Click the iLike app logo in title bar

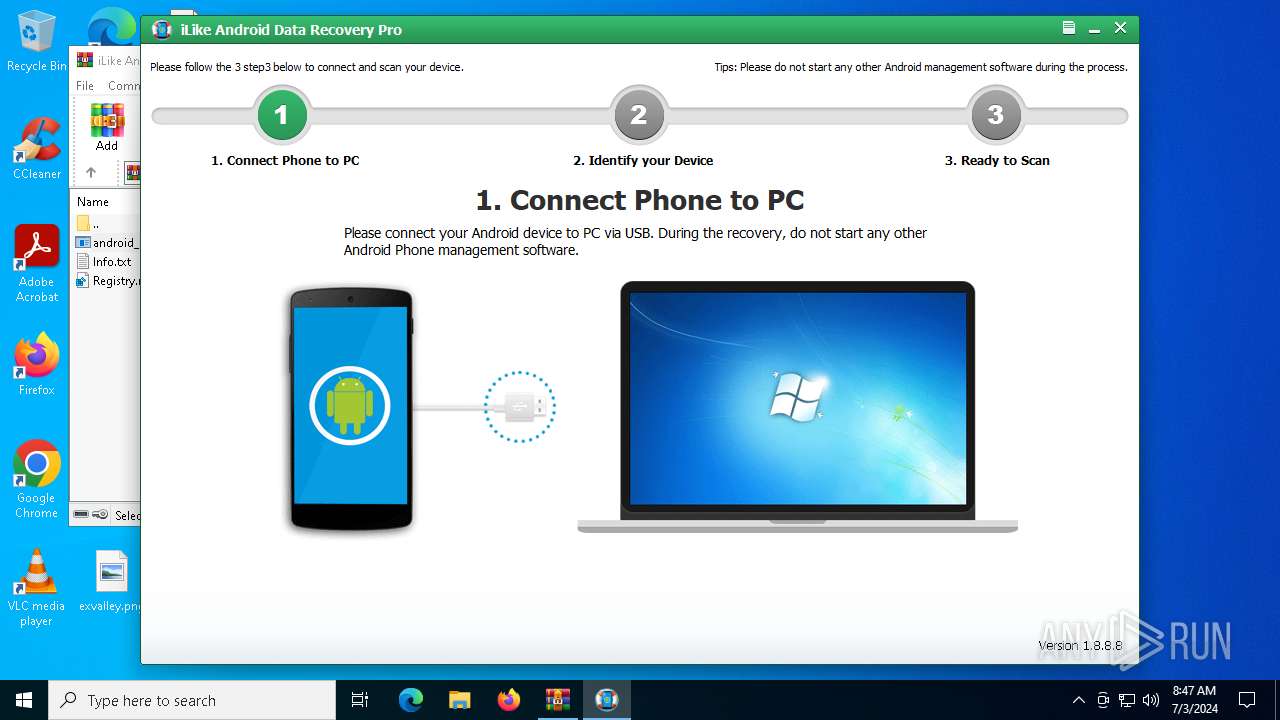(x=161, y=30)
